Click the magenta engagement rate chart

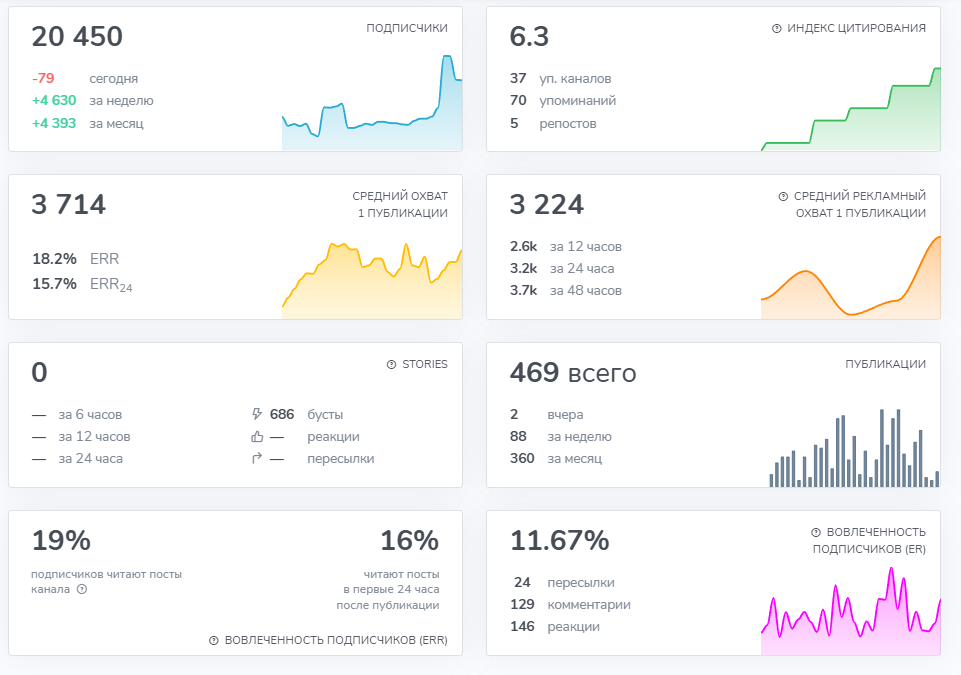(x=851, y=611)
